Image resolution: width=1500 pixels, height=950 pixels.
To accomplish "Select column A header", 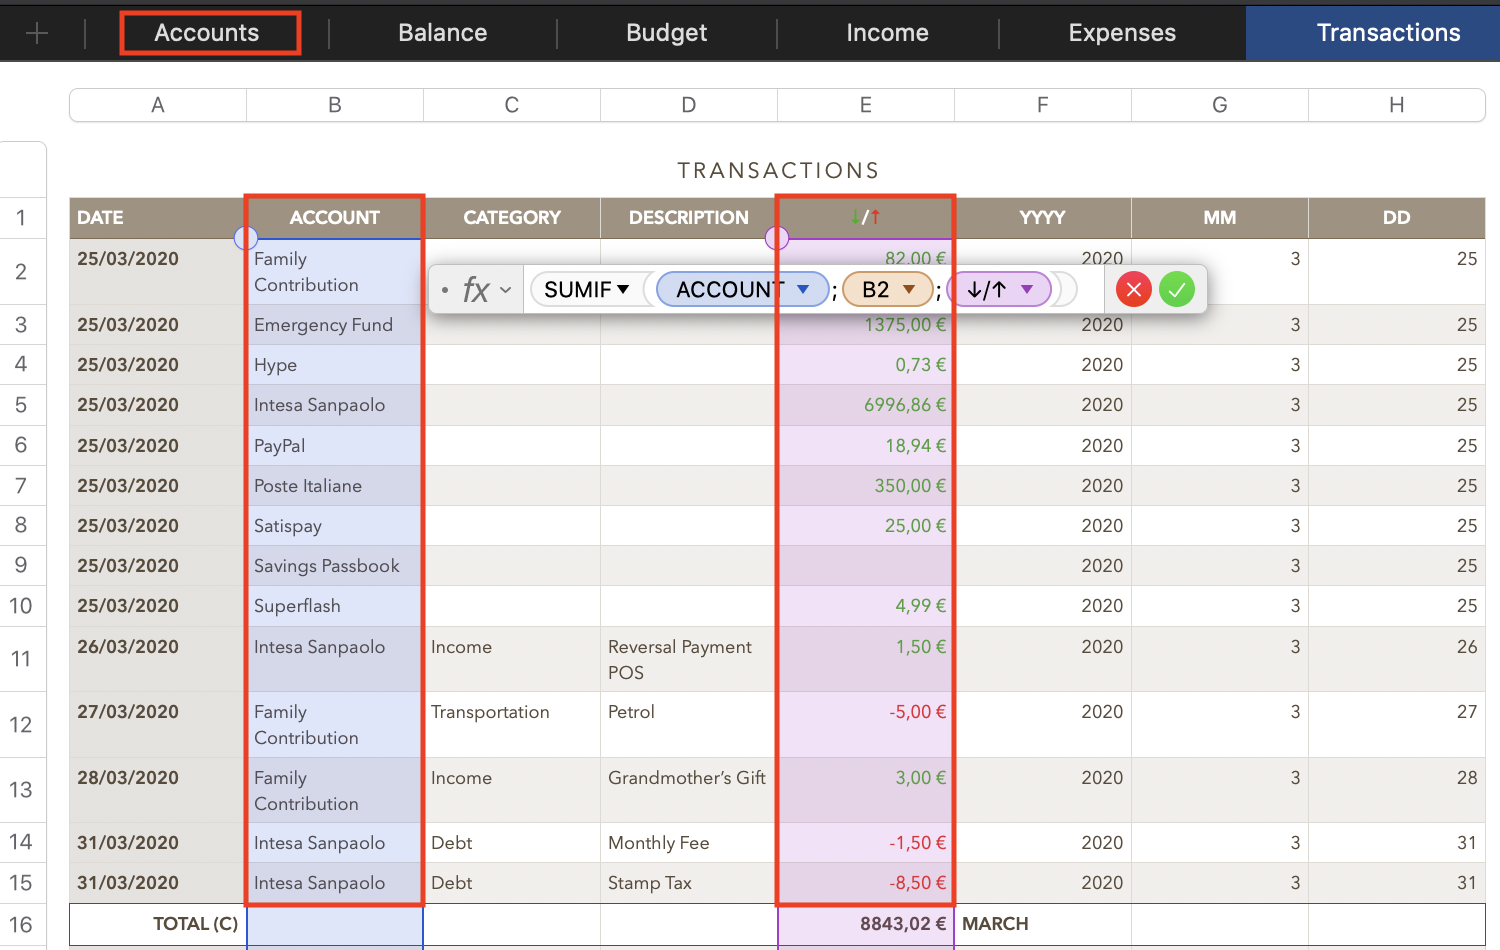I will [158, 105].
